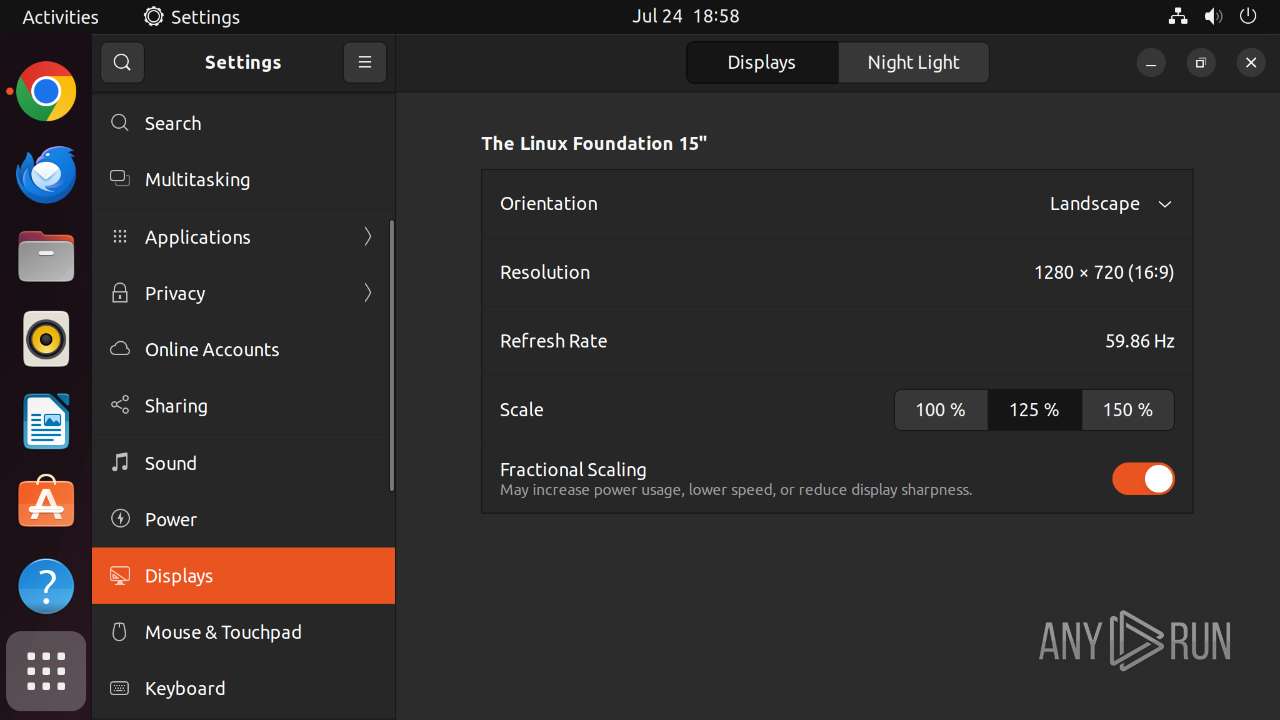Choose 150 % display scale
The height and width of the screenshot is (720, 1280).
pos(1128,410)
